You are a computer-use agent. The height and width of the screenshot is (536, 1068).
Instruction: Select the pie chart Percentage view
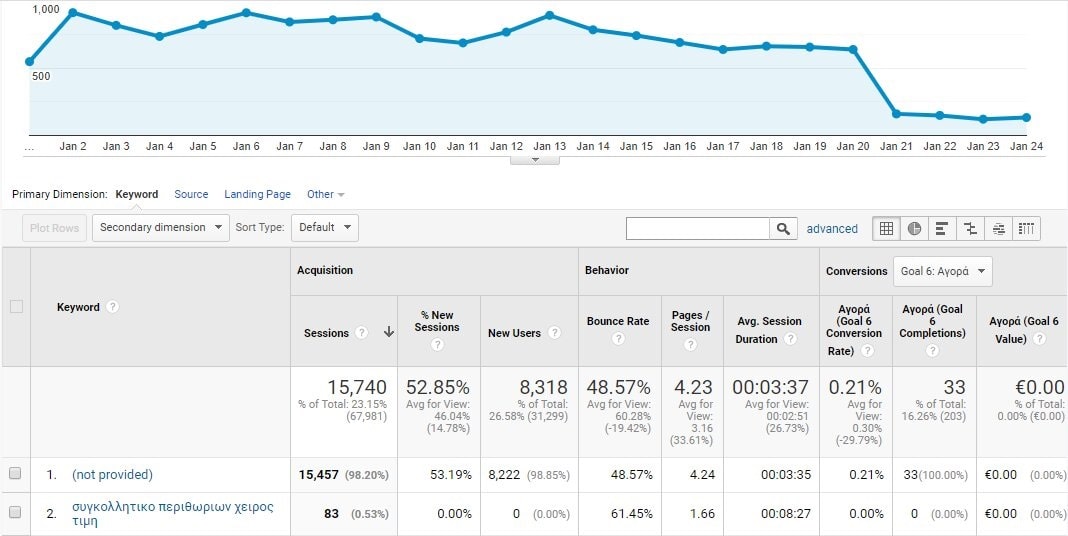point(914,228)
